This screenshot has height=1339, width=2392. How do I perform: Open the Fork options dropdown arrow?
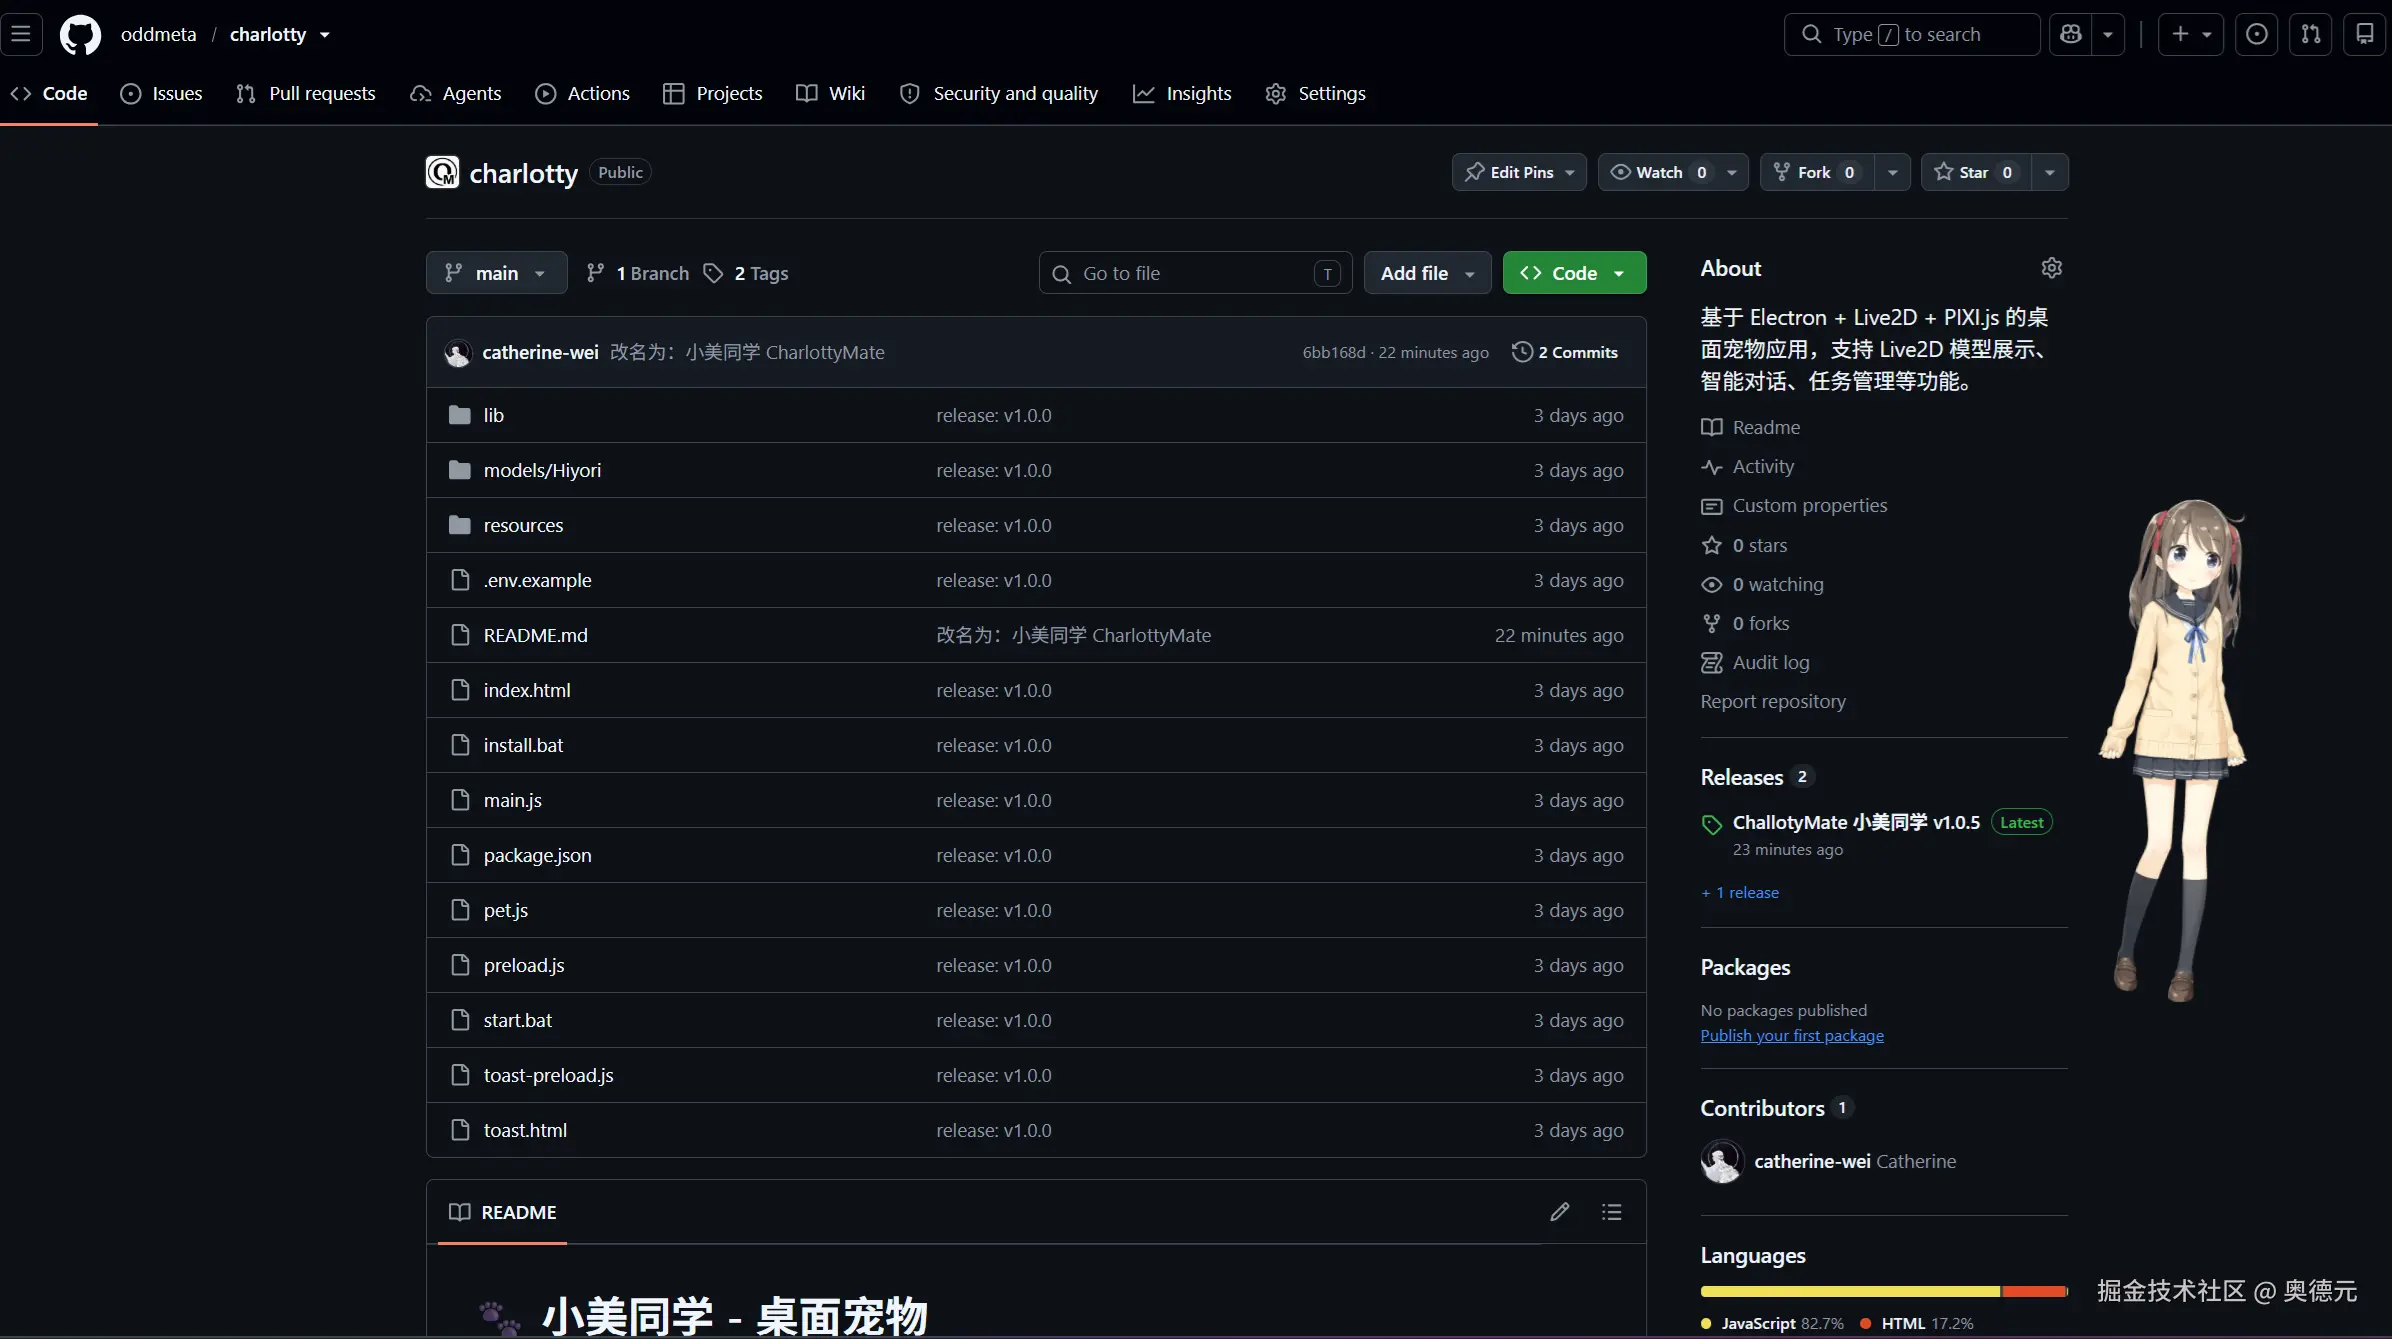click(x=1892, y=172)
